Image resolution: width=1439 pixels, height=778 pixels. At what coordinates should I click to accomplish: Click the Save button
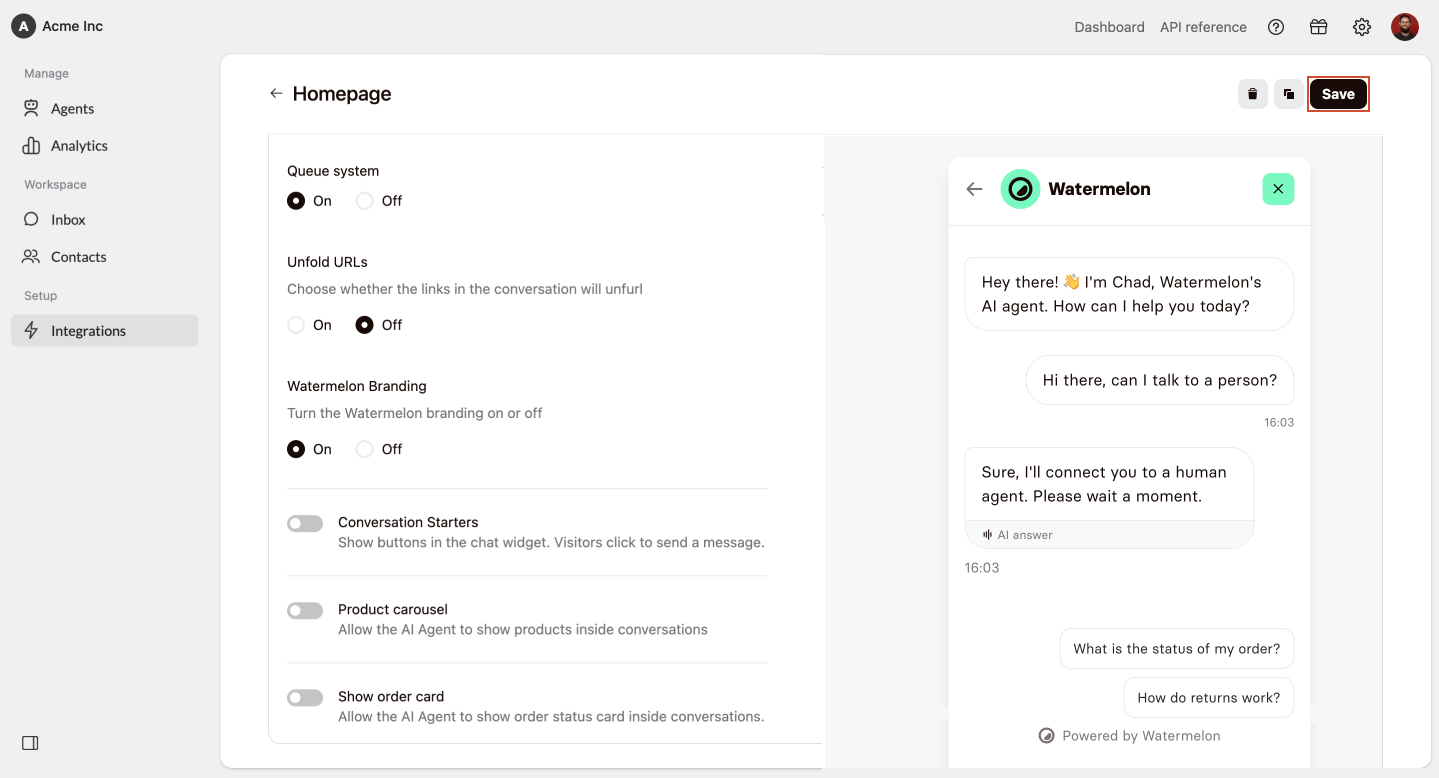1338,94
